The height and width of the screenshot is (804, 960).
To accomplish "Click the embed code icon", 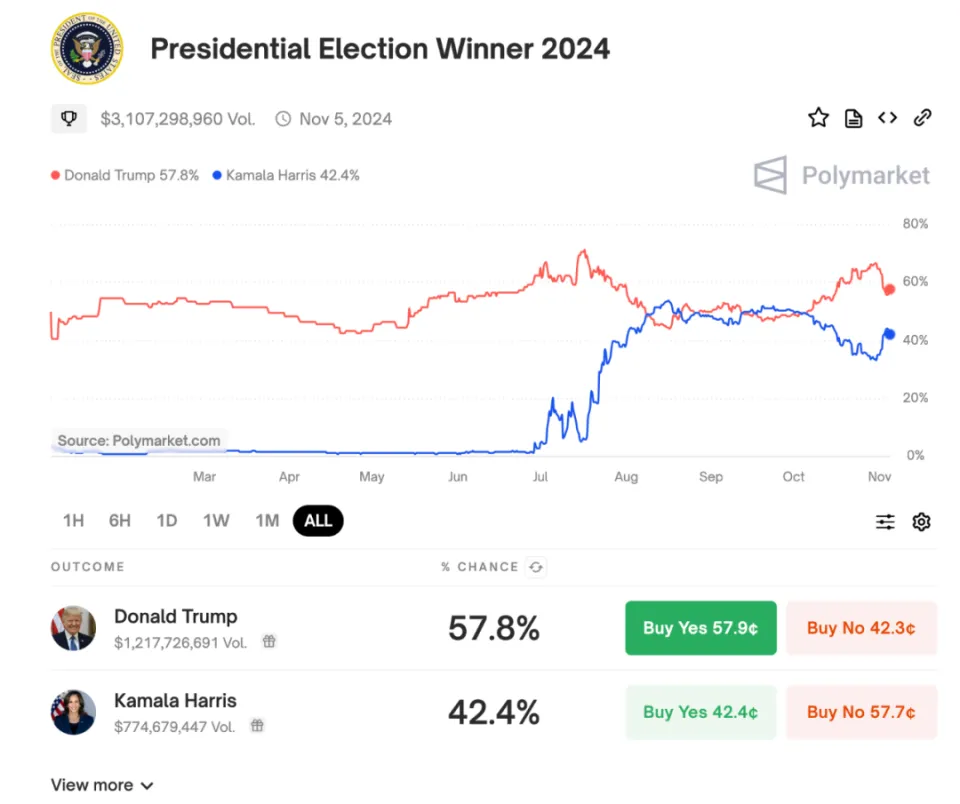I will click(887, 118).
